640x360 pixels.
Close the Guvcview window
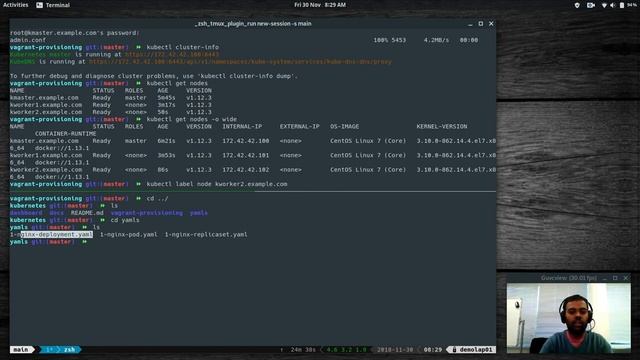coord(626,278)
